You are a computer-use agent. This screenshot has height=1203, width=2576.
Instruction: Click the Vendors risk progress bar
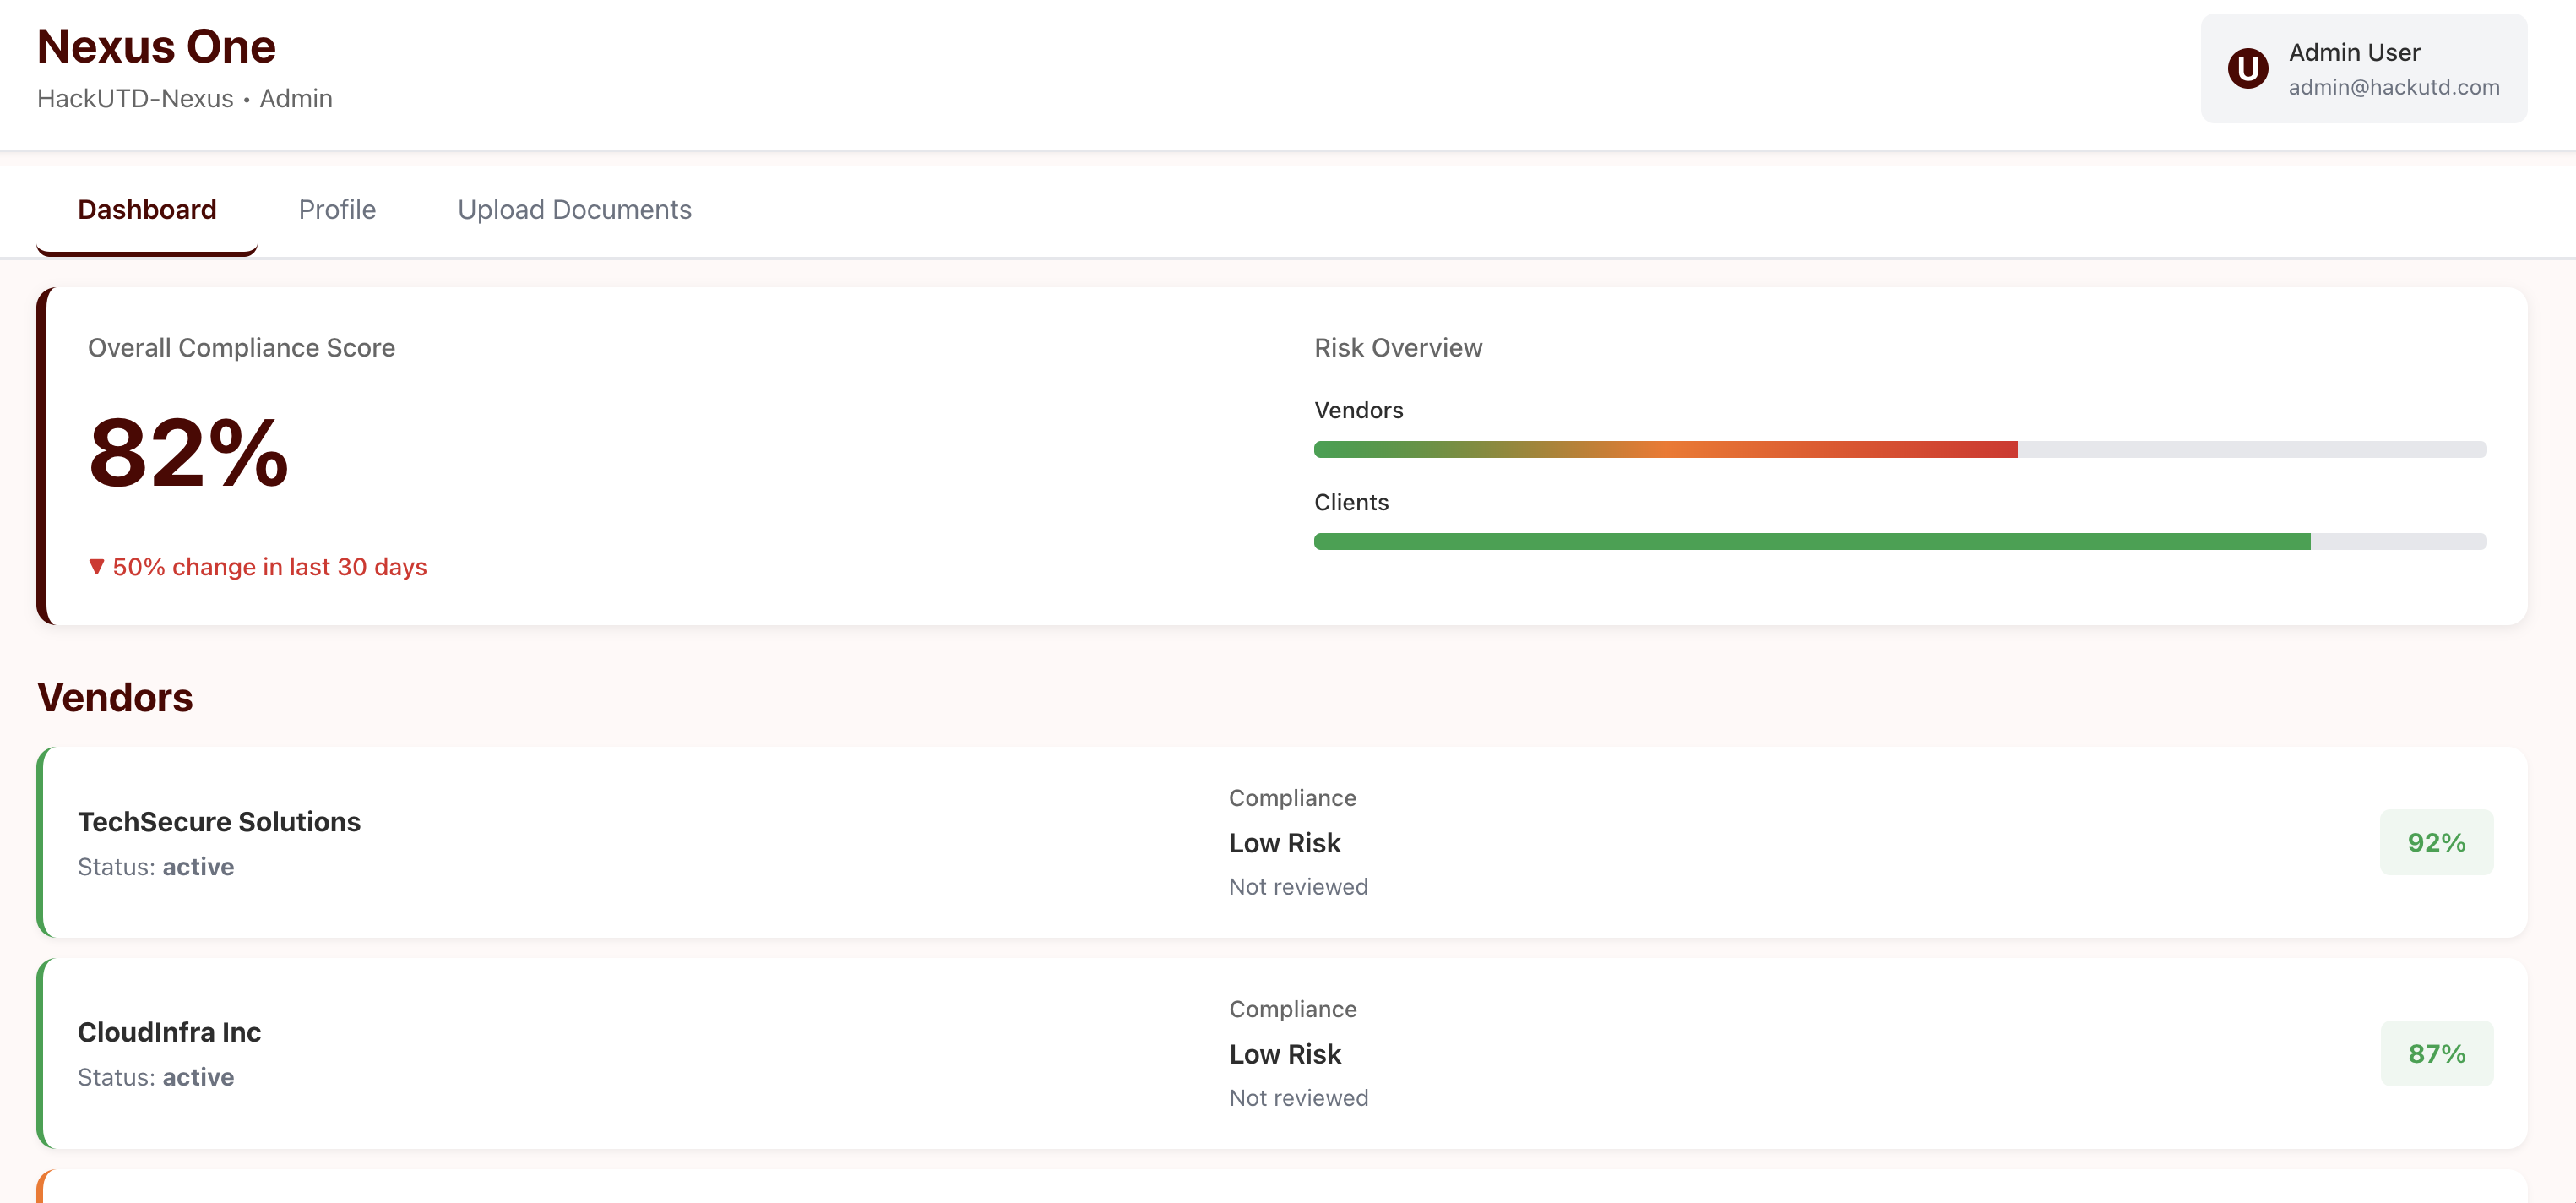tap(1899, 450)
